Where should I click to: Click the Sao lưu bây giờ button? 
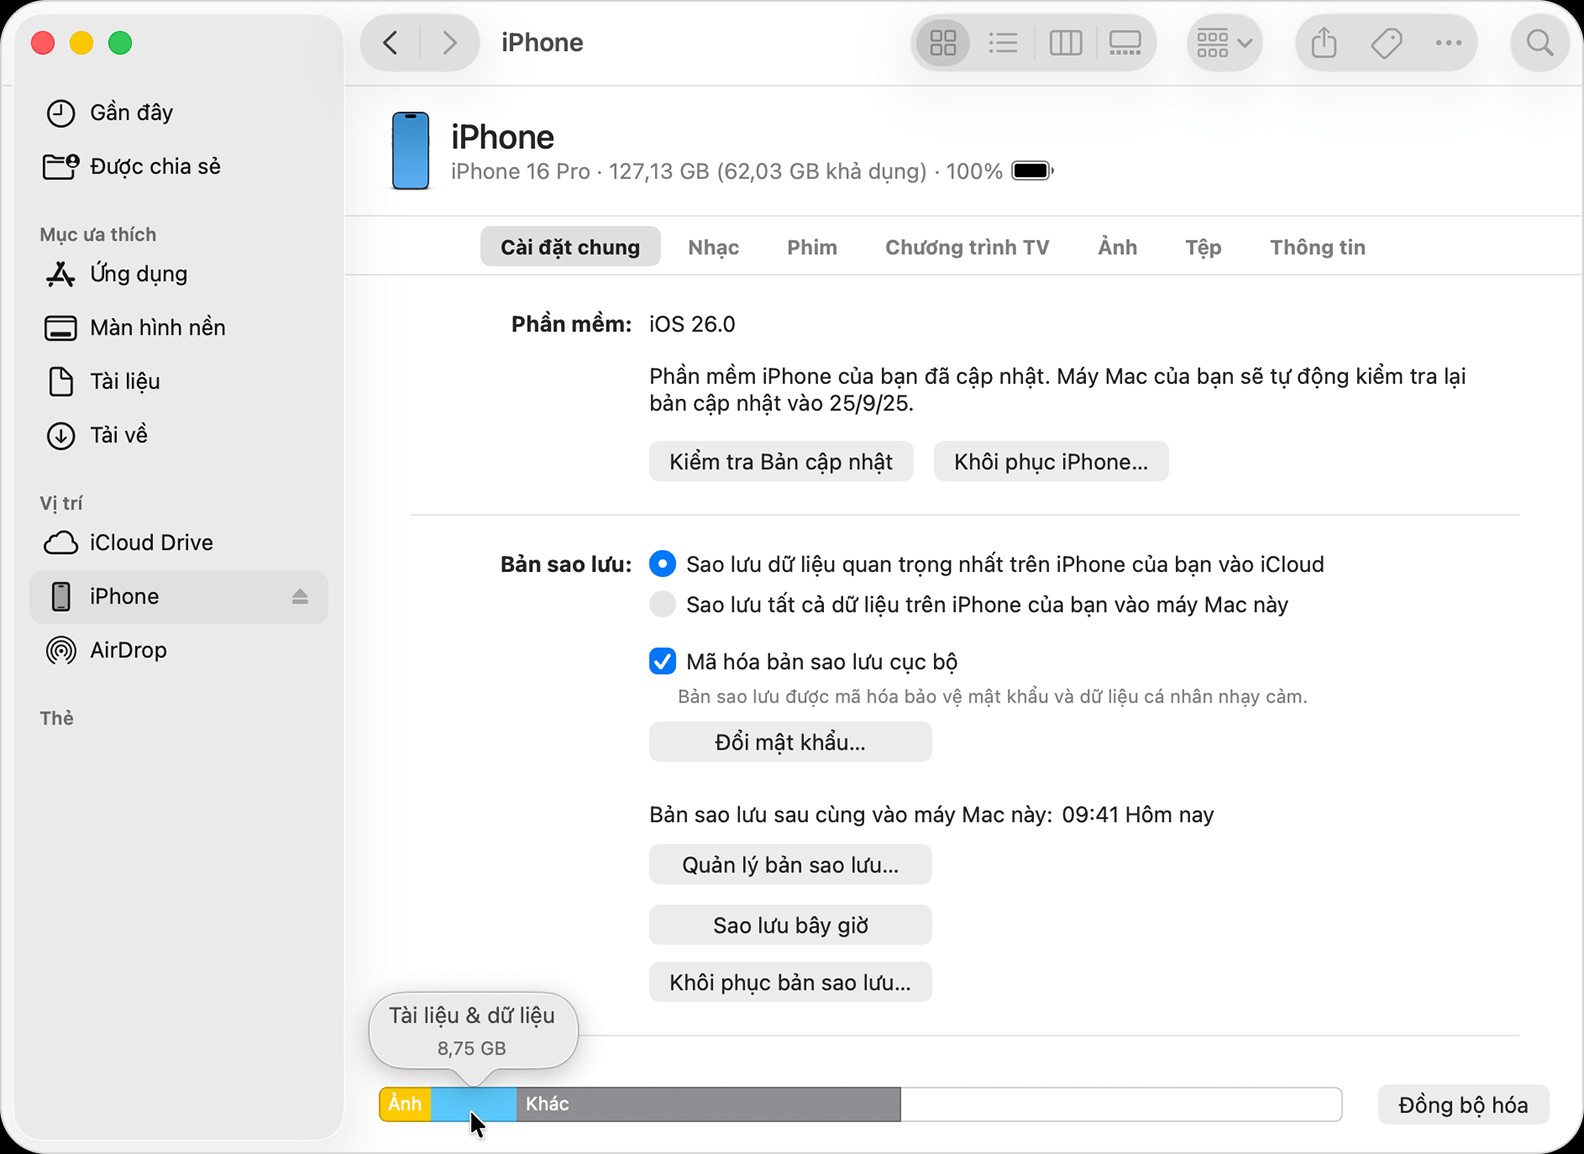[x=790, y=925]
